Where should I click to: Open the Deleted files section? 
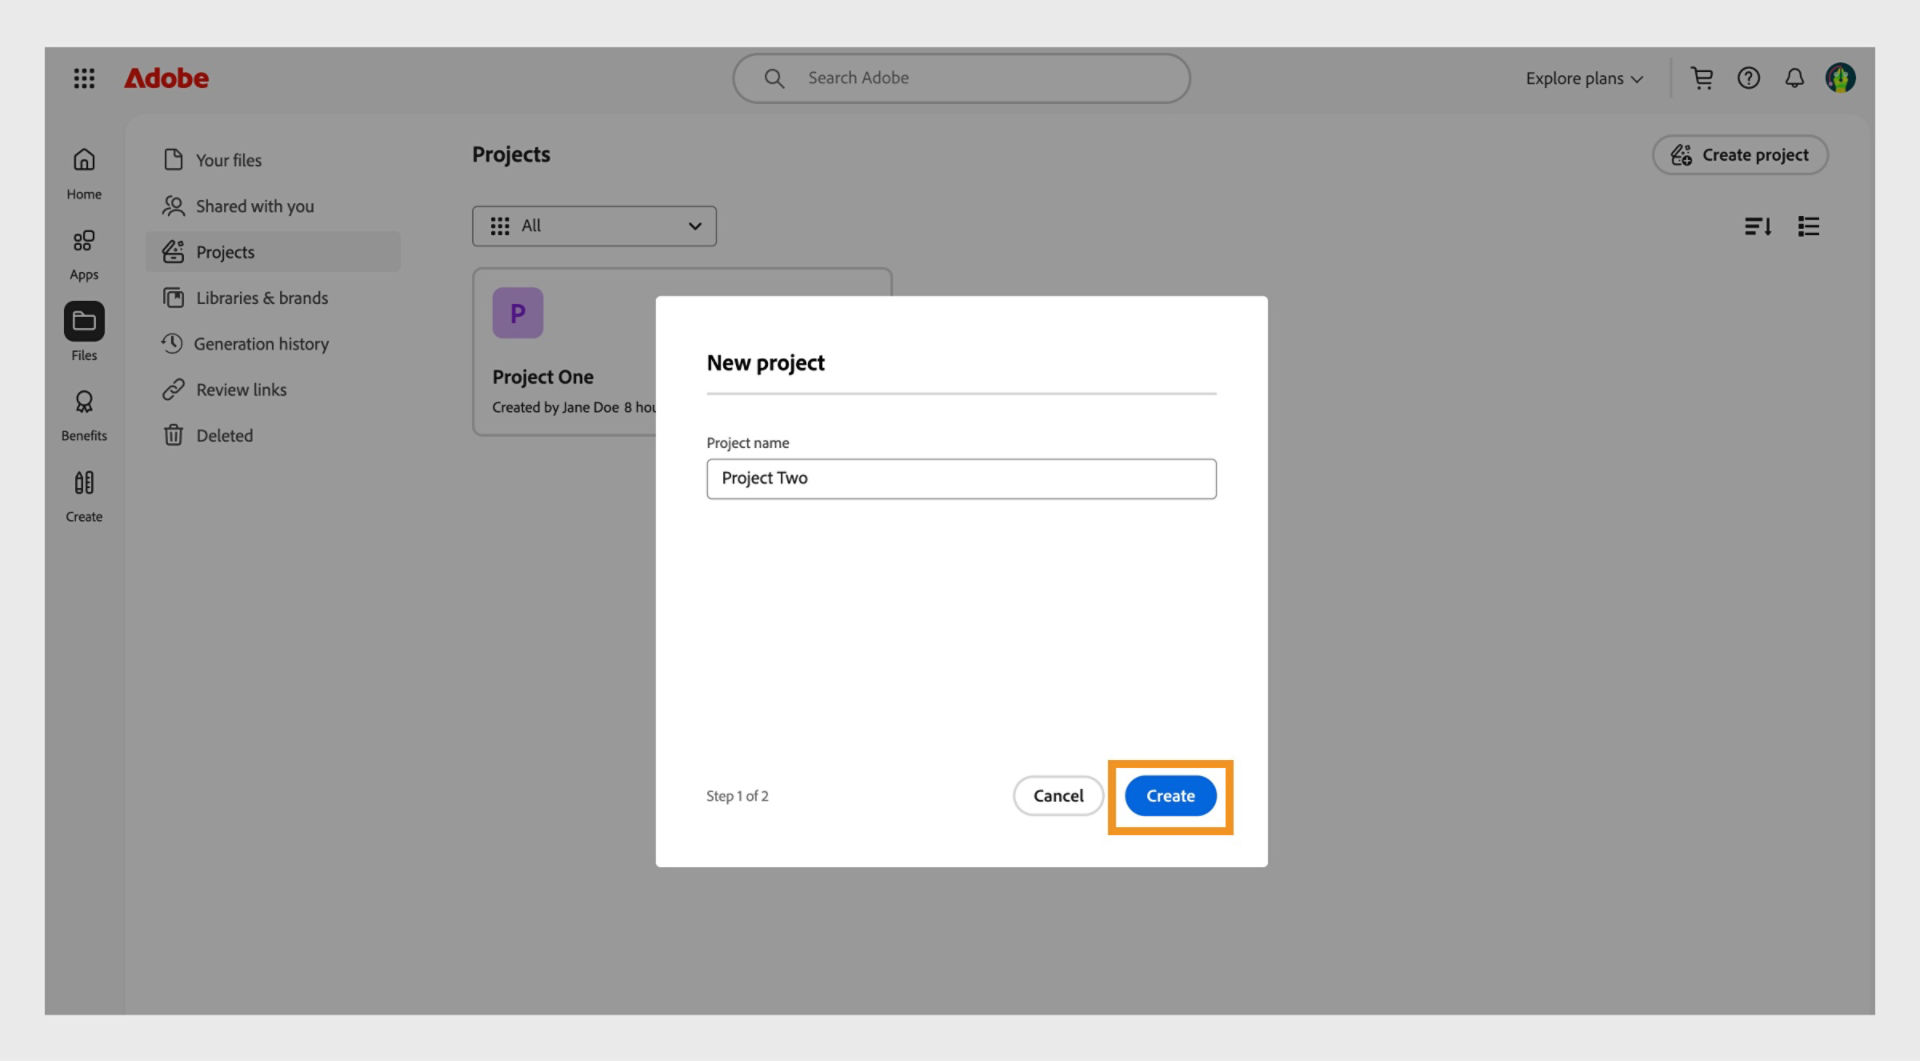tap(224, 435)
